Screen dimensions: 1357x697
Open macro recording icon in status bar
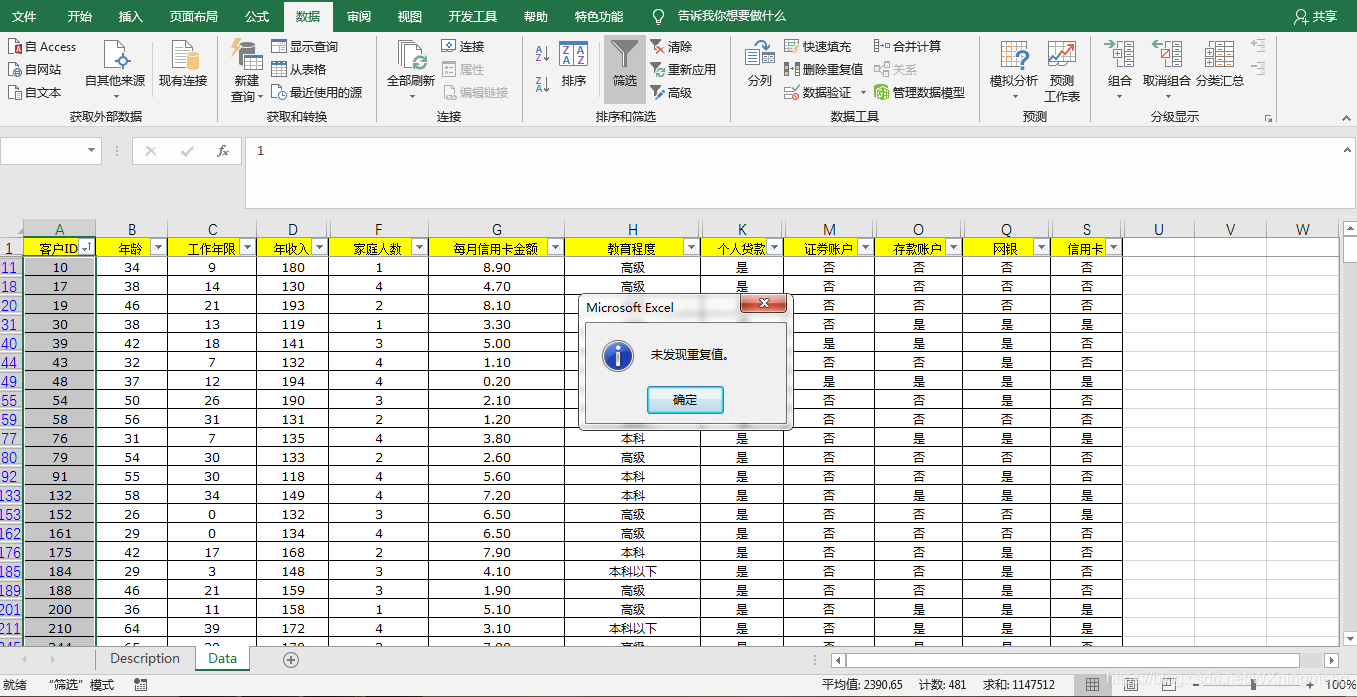coord(140,685)
